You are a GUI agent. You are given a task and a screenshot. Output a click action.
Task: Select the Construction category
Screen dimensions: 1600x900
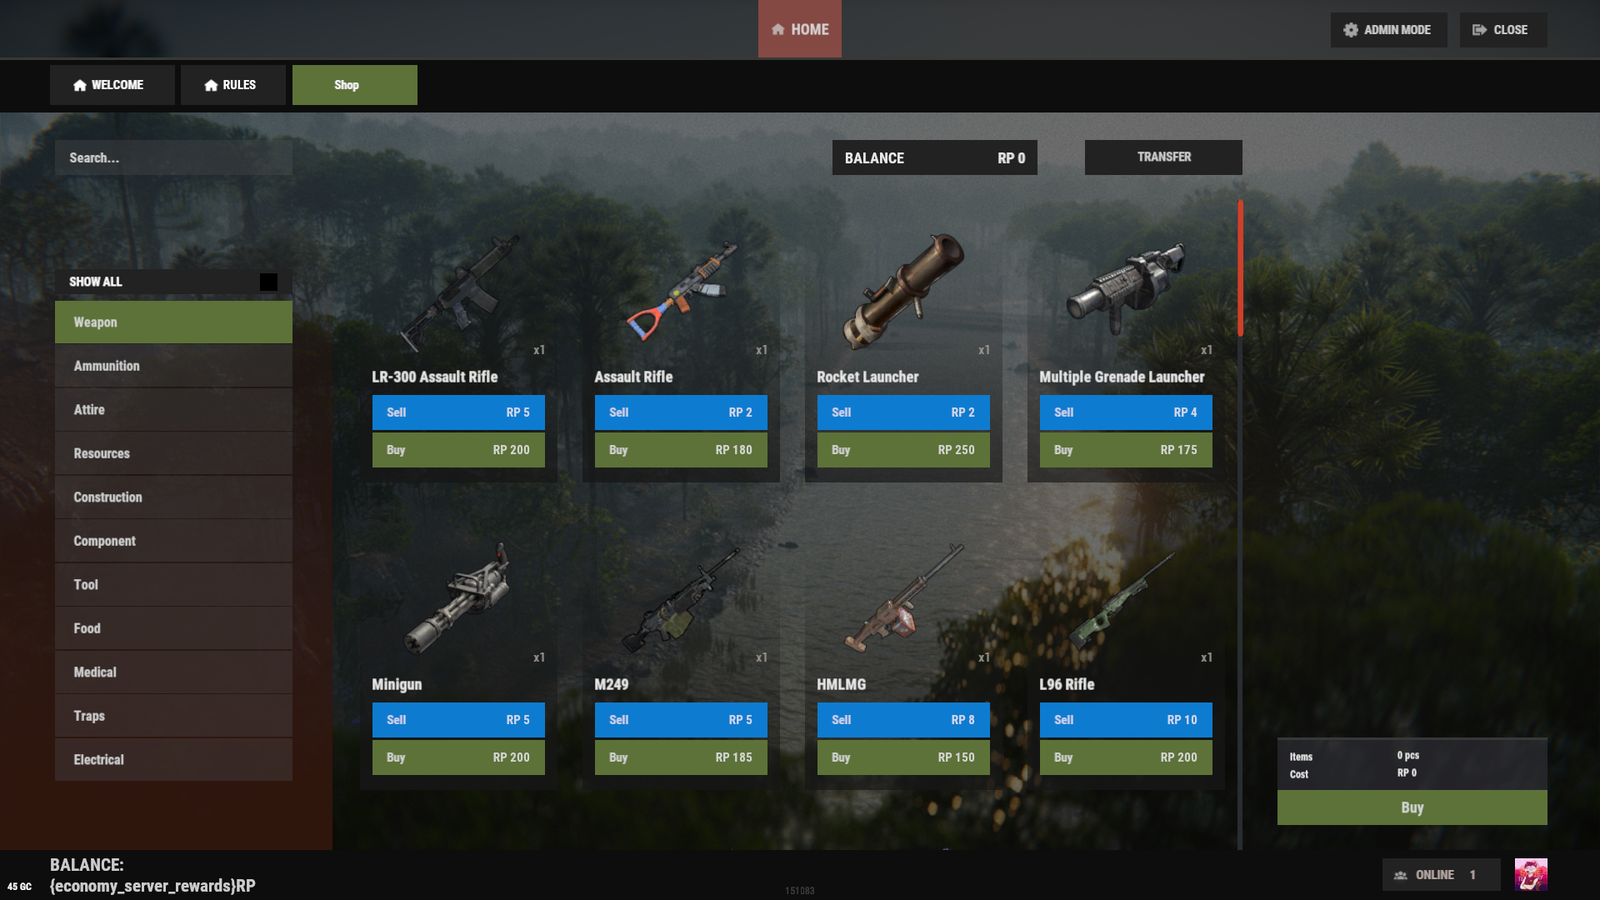pos(174,497)
